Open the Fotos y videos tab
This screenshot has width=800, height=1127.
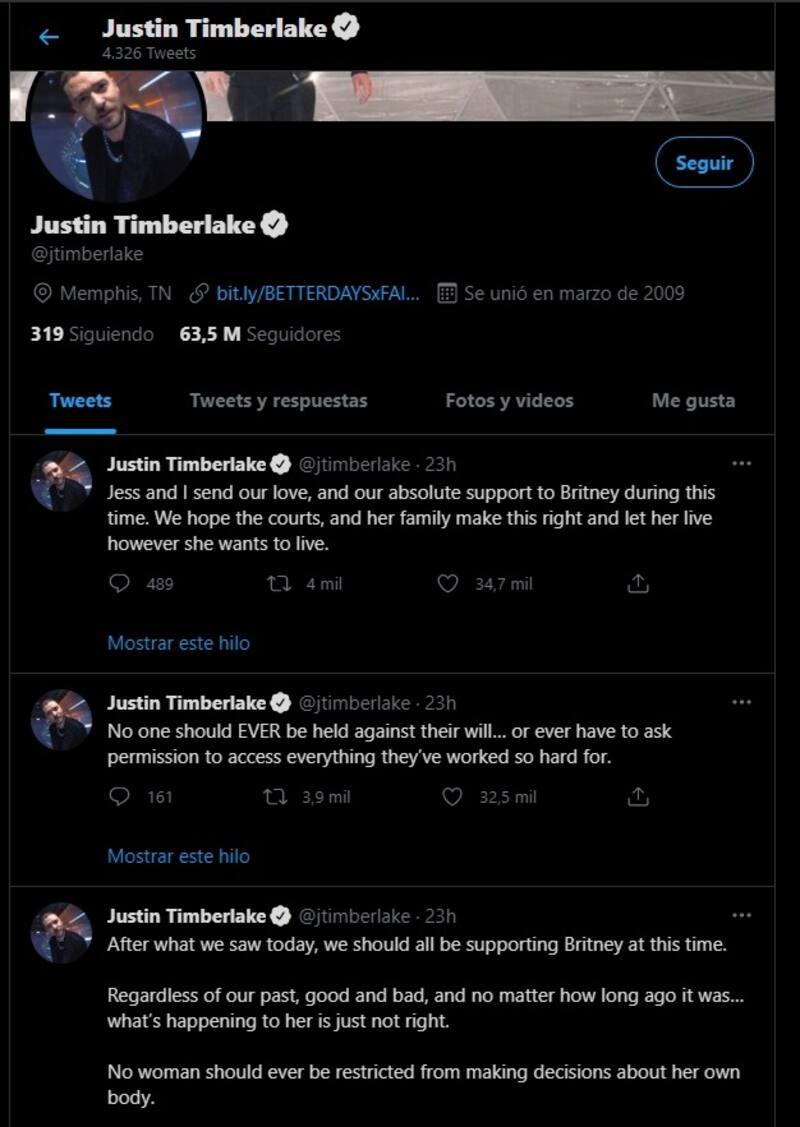coord(509,401)
